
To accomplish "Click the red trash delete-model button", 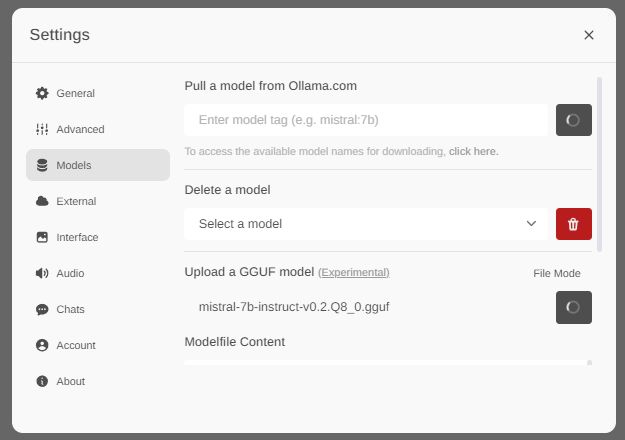I will click(574, 224).
